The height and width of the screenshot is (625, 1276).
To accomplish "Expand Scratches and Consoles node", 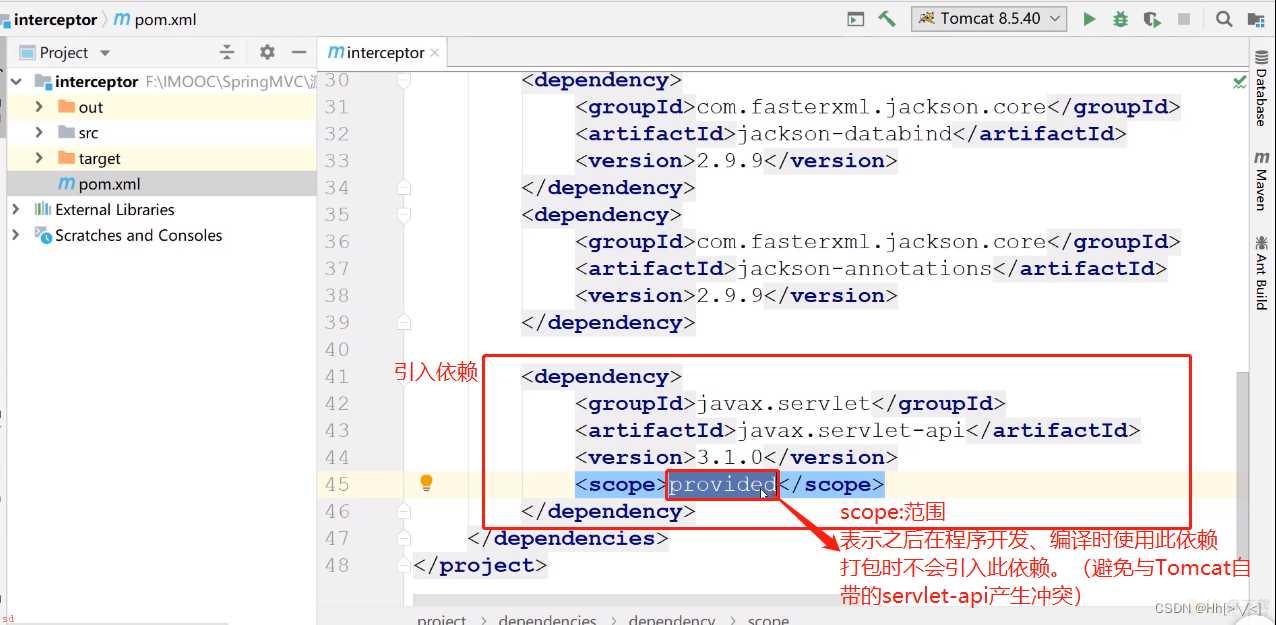I will 15,235.
